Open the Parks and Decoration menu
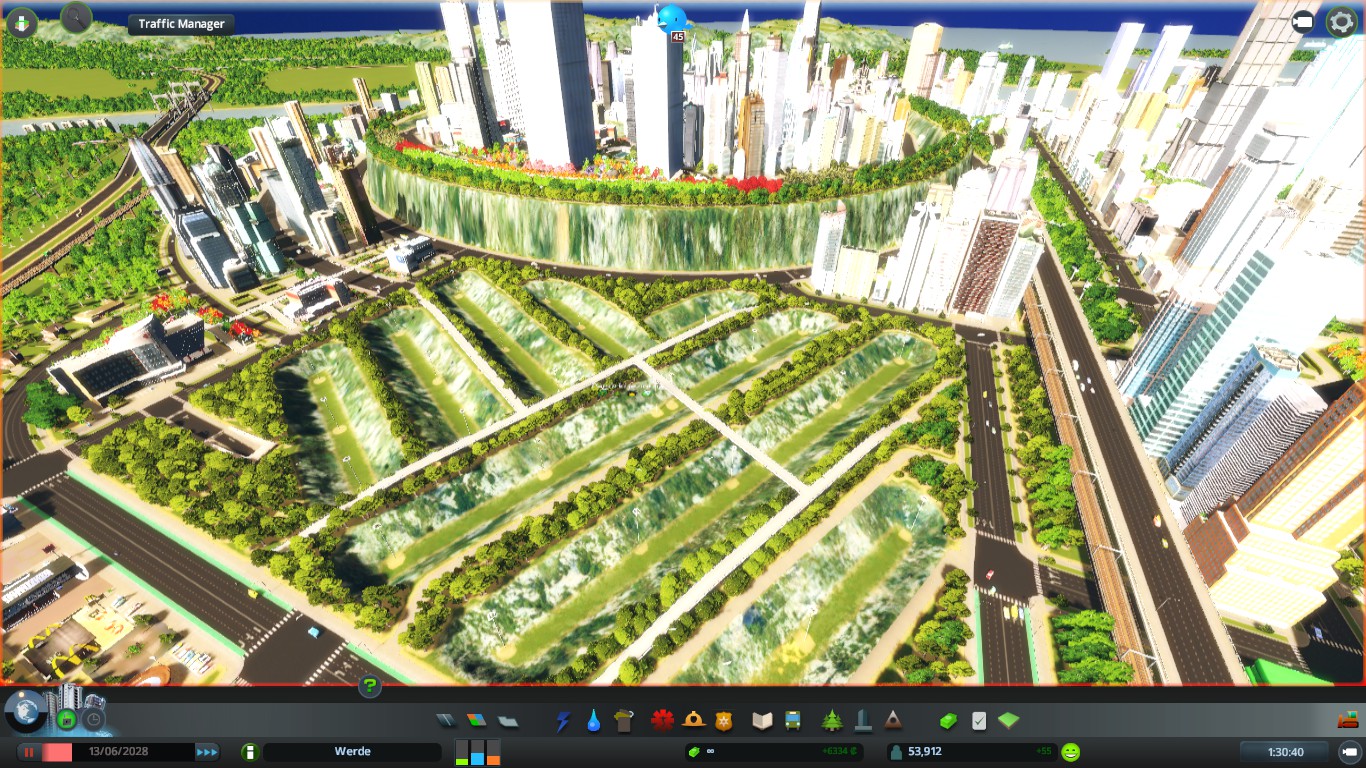Viewport: 1366px width, 768px height. (x=831, y=720)
